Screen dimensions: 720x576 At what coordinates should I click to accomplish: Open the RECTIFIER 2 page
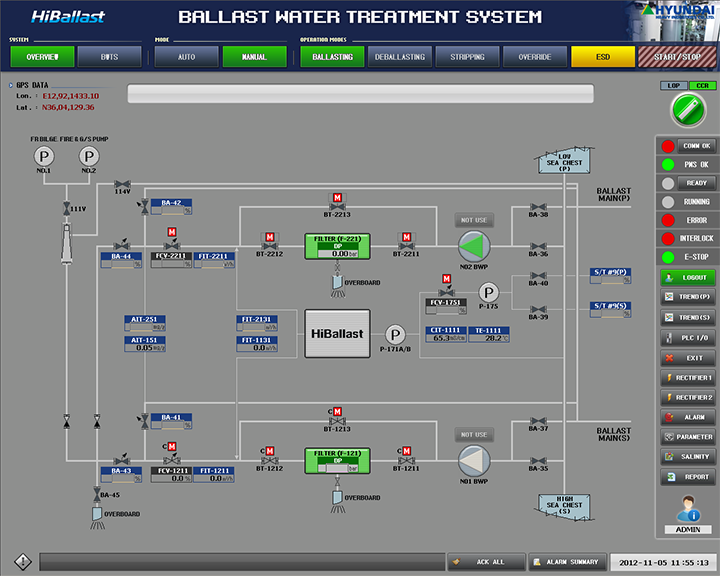(688, 398)
